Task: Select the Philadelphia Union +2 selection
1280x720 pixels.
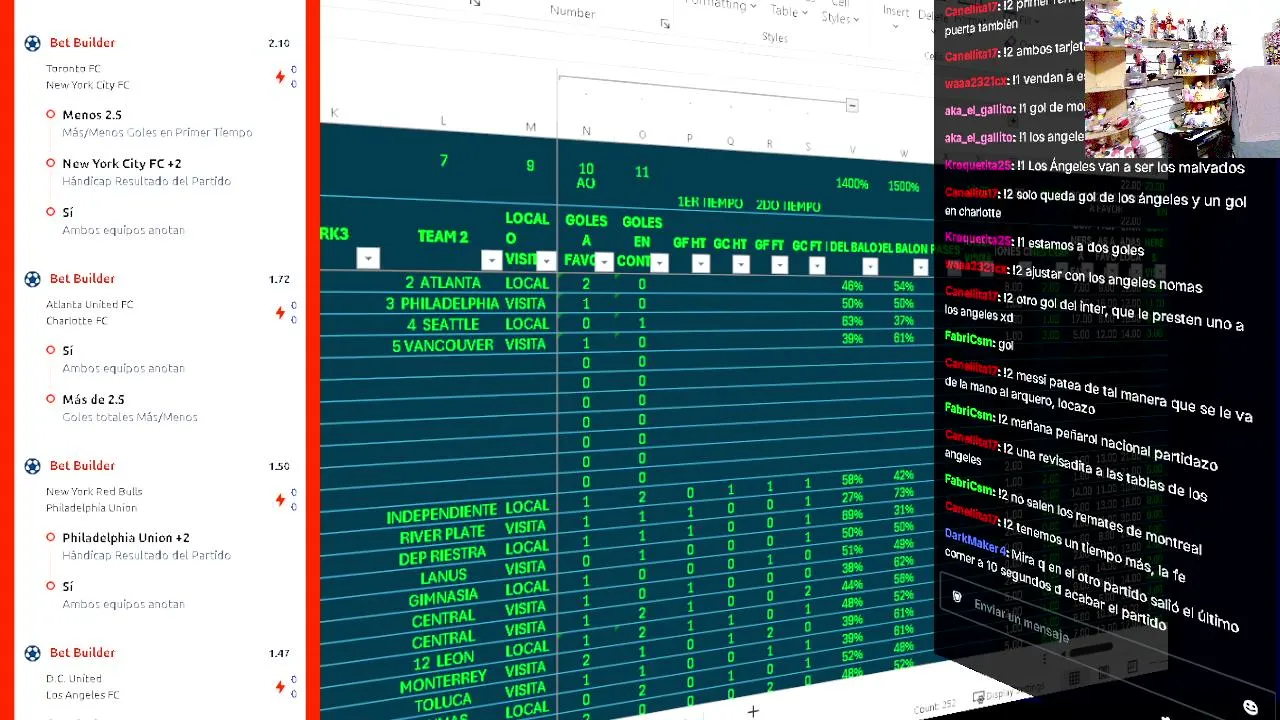Action: coord(126,538)
